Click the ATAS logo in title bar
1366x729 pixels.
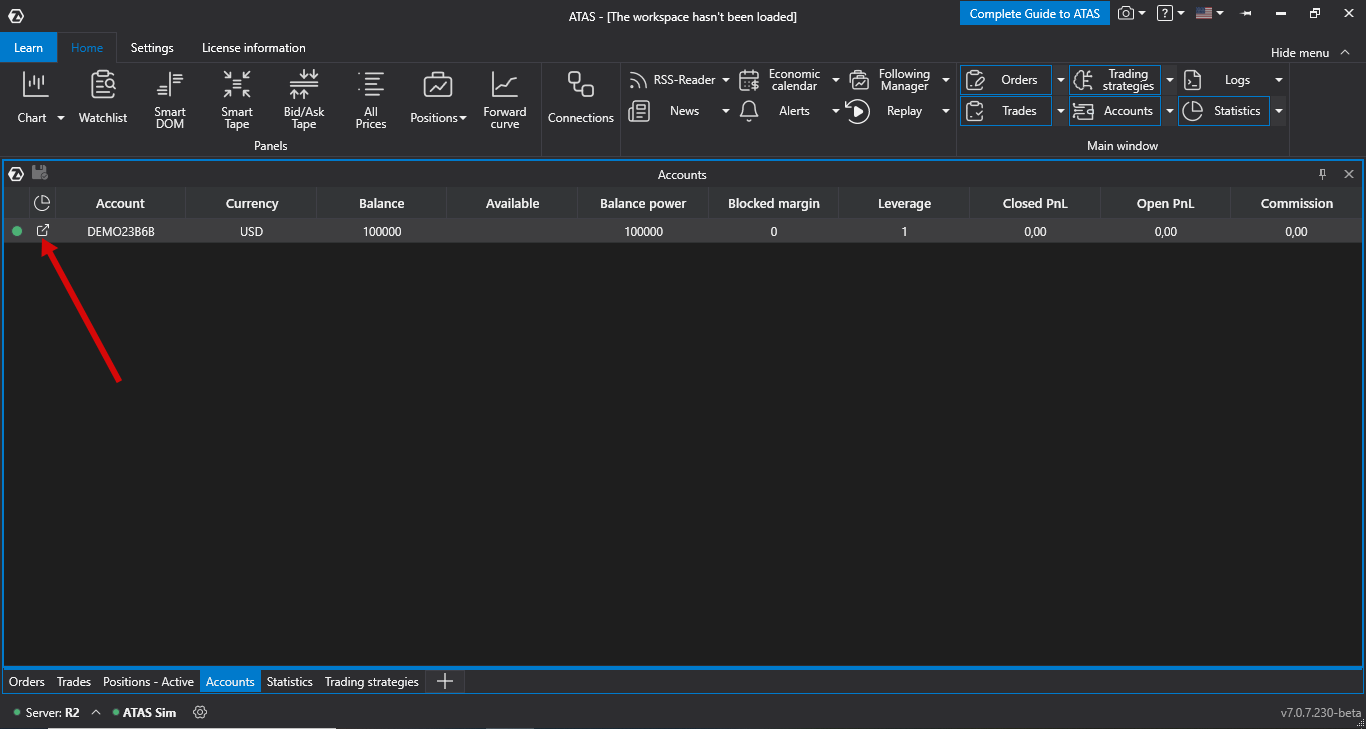[16, 16]
